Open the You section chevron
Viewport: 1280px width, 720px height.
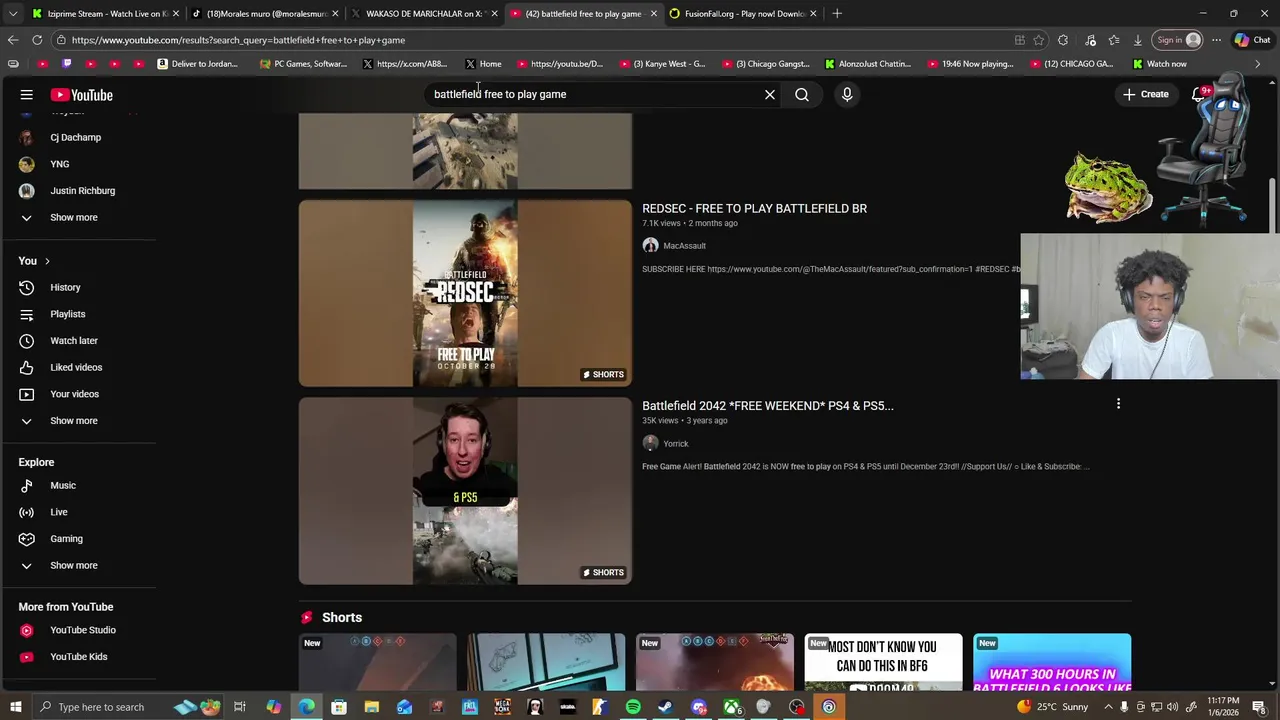[47, 261]
